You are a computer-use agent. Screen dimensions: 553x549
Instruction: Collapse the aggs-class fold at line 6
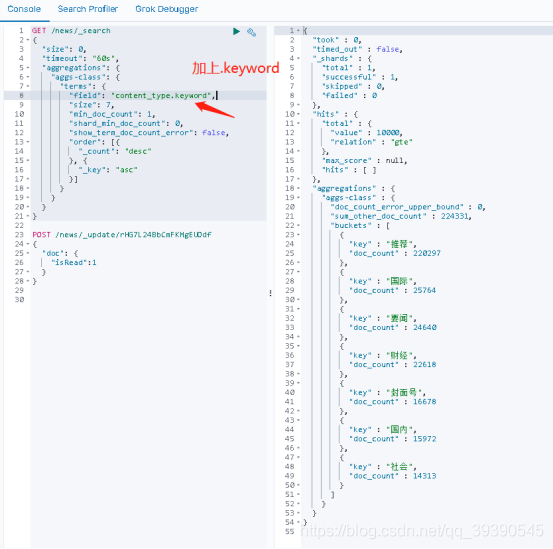28,77
